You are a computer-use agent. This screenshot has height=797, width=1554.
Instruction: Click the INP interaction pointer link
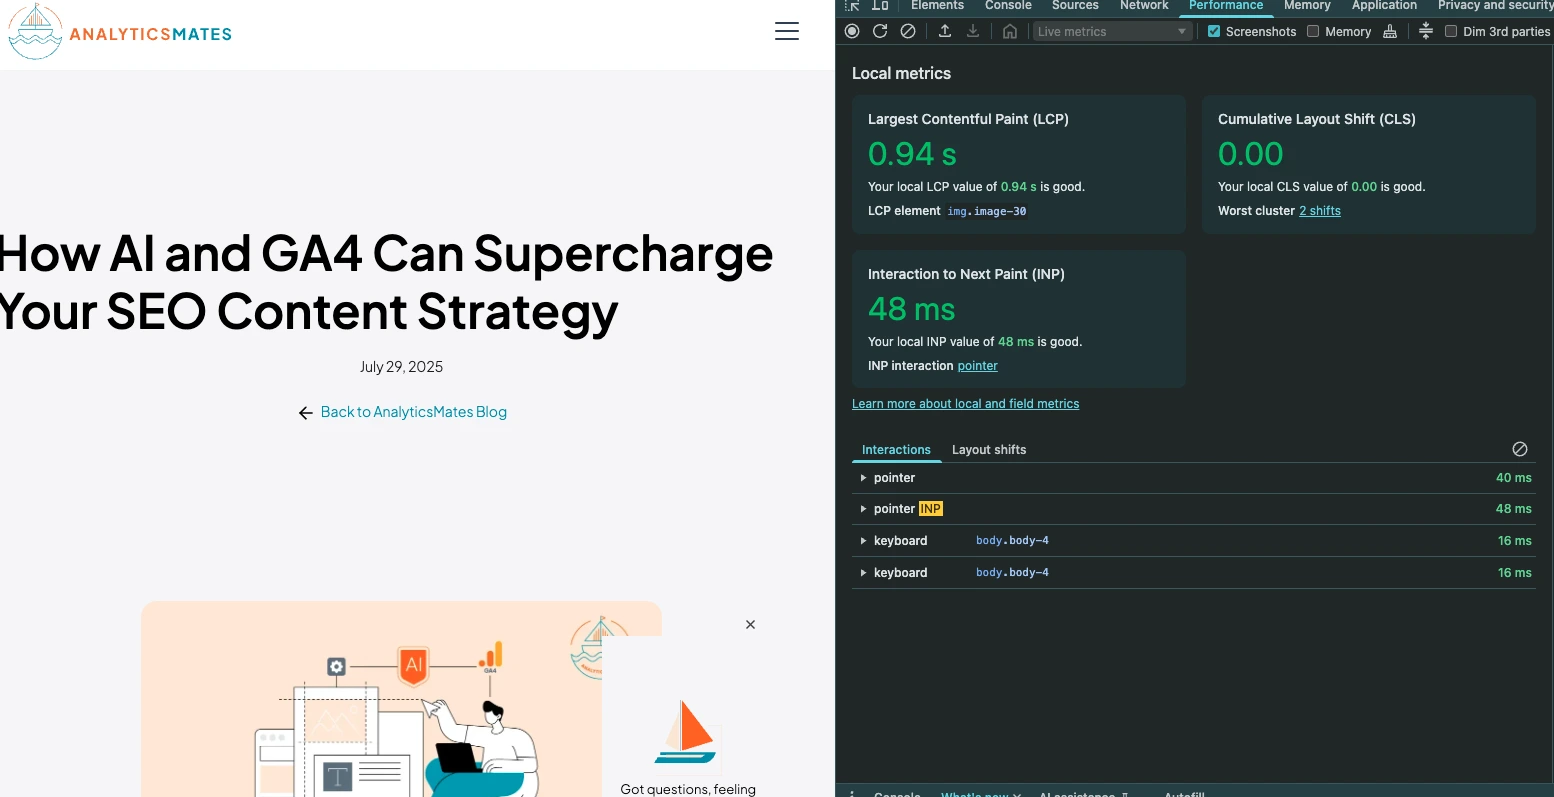click(x=977, y=366)
